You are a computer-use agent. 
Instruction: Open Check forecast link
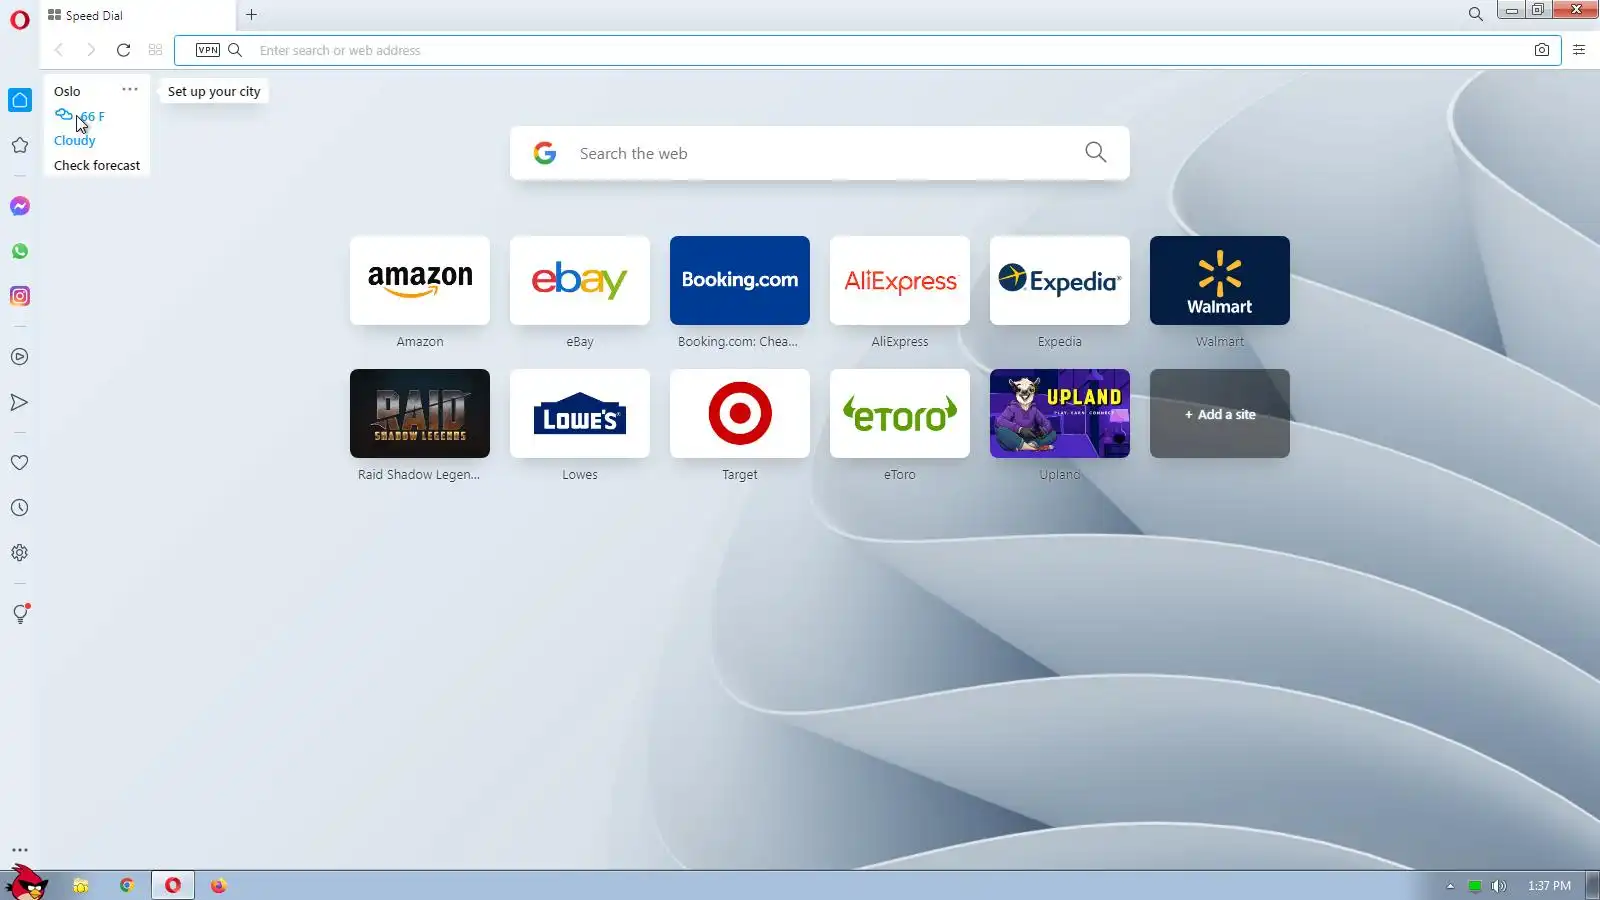97,165
